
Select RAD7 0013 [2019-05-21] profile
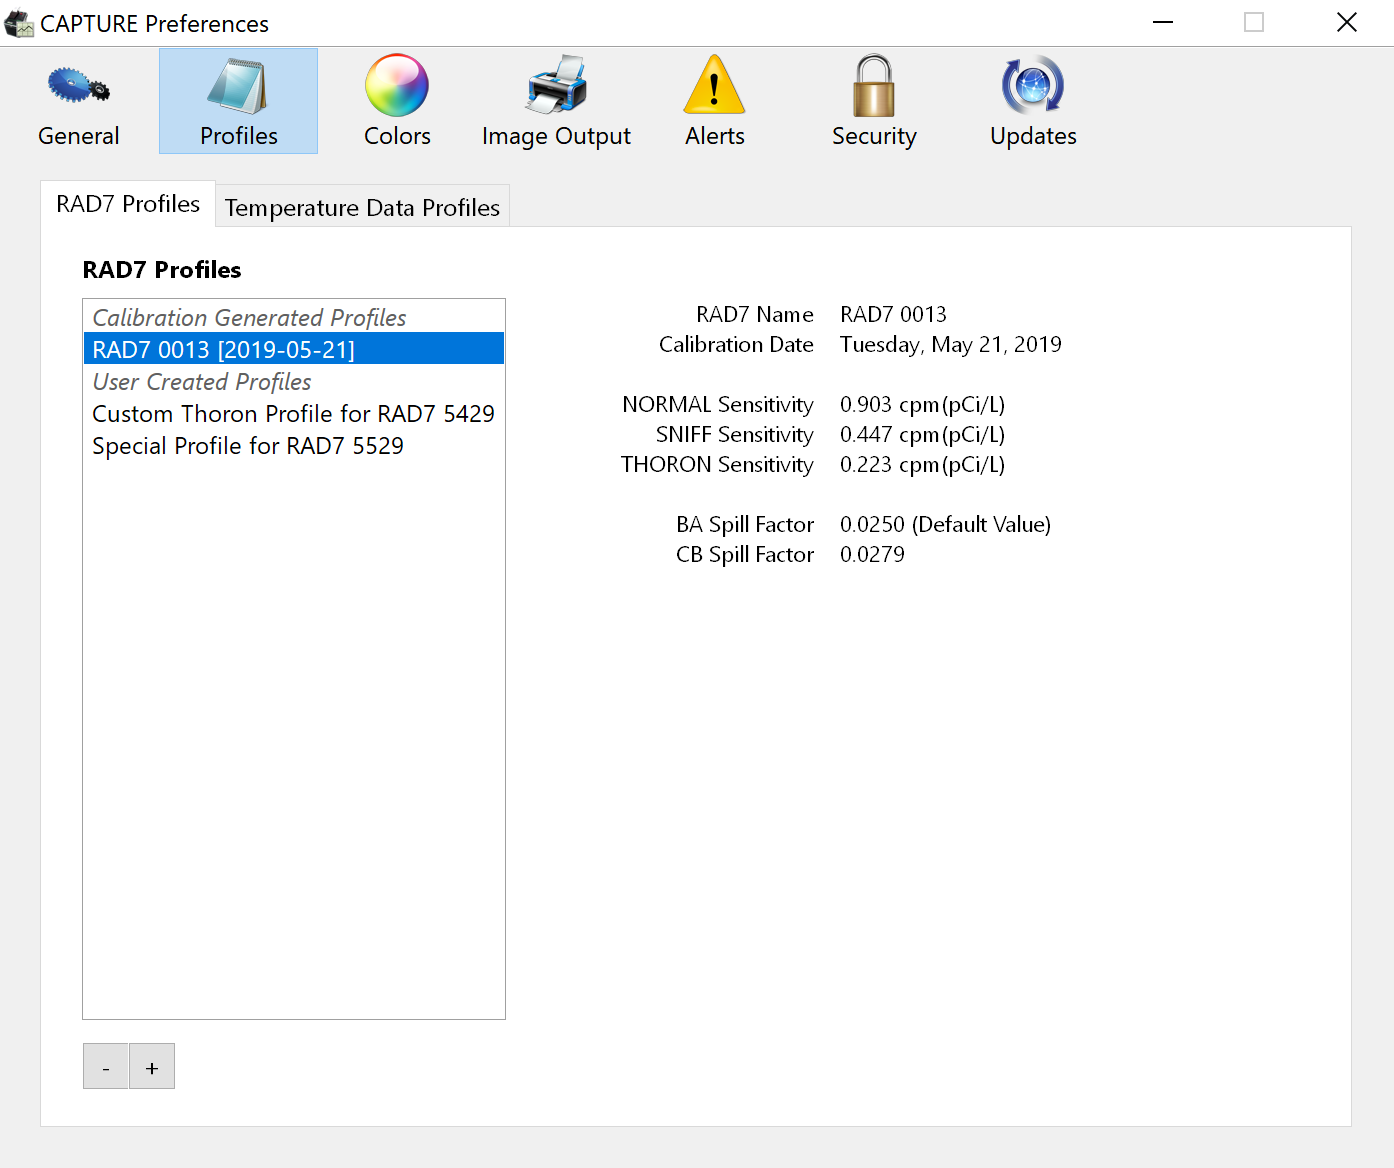click(224, 349)
